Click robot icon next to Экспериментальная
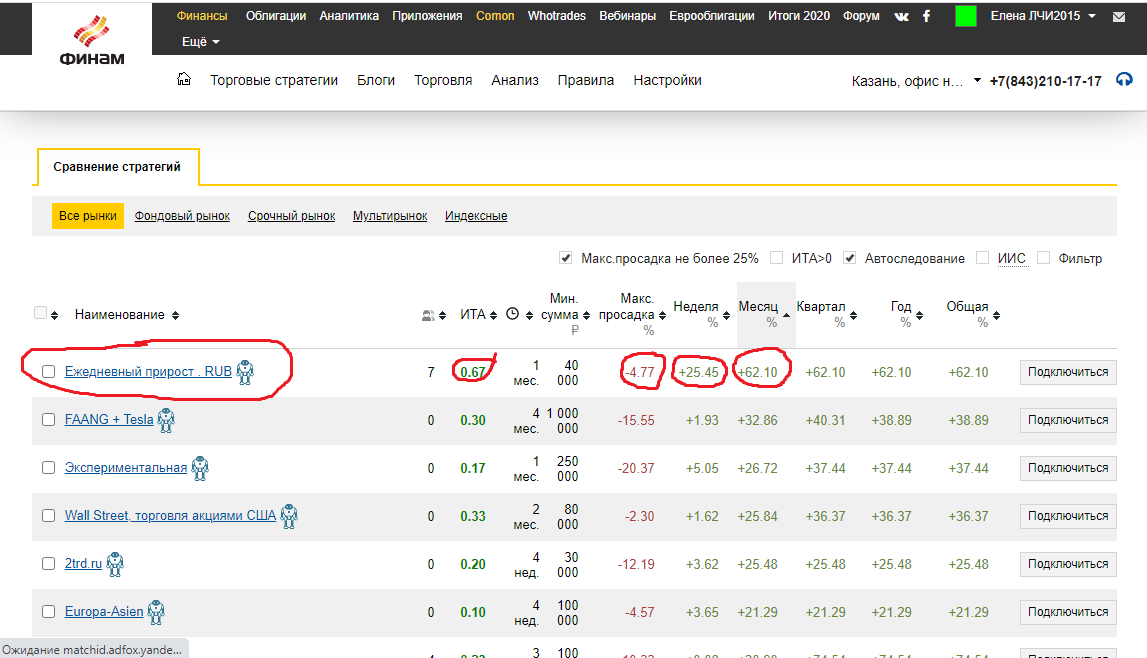 point(200,468)
